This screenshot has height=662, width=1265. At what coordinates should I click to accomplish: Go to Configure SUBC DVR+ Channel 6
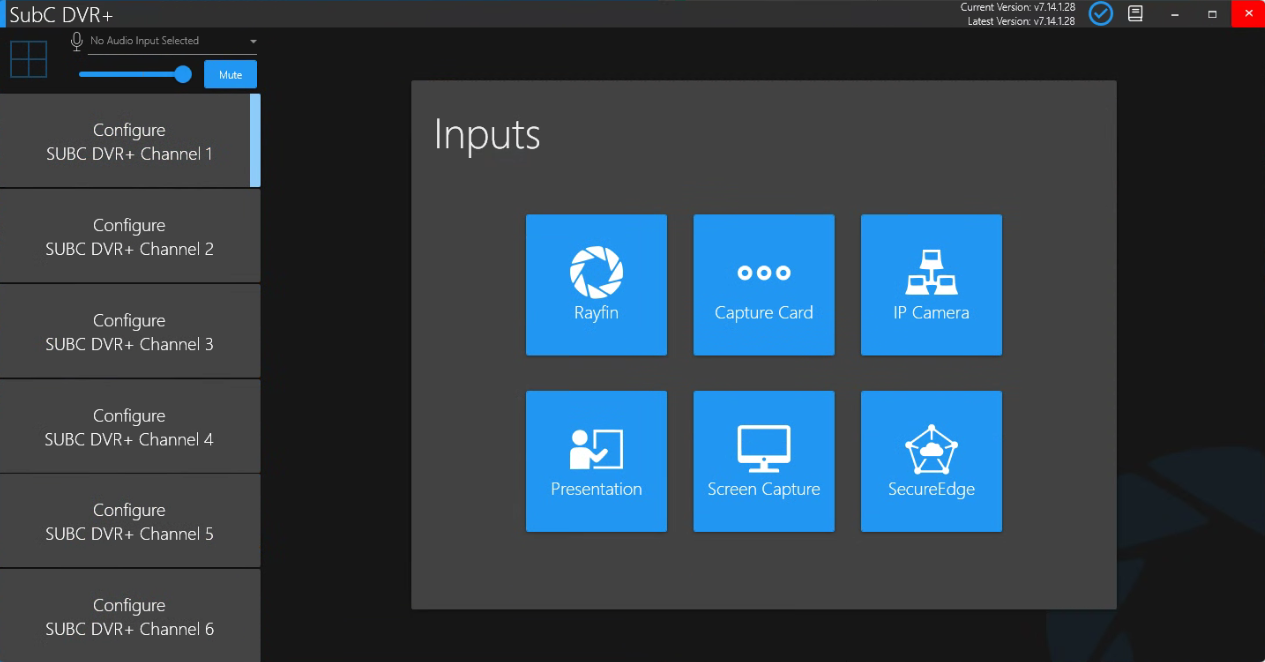coord(130,616)
